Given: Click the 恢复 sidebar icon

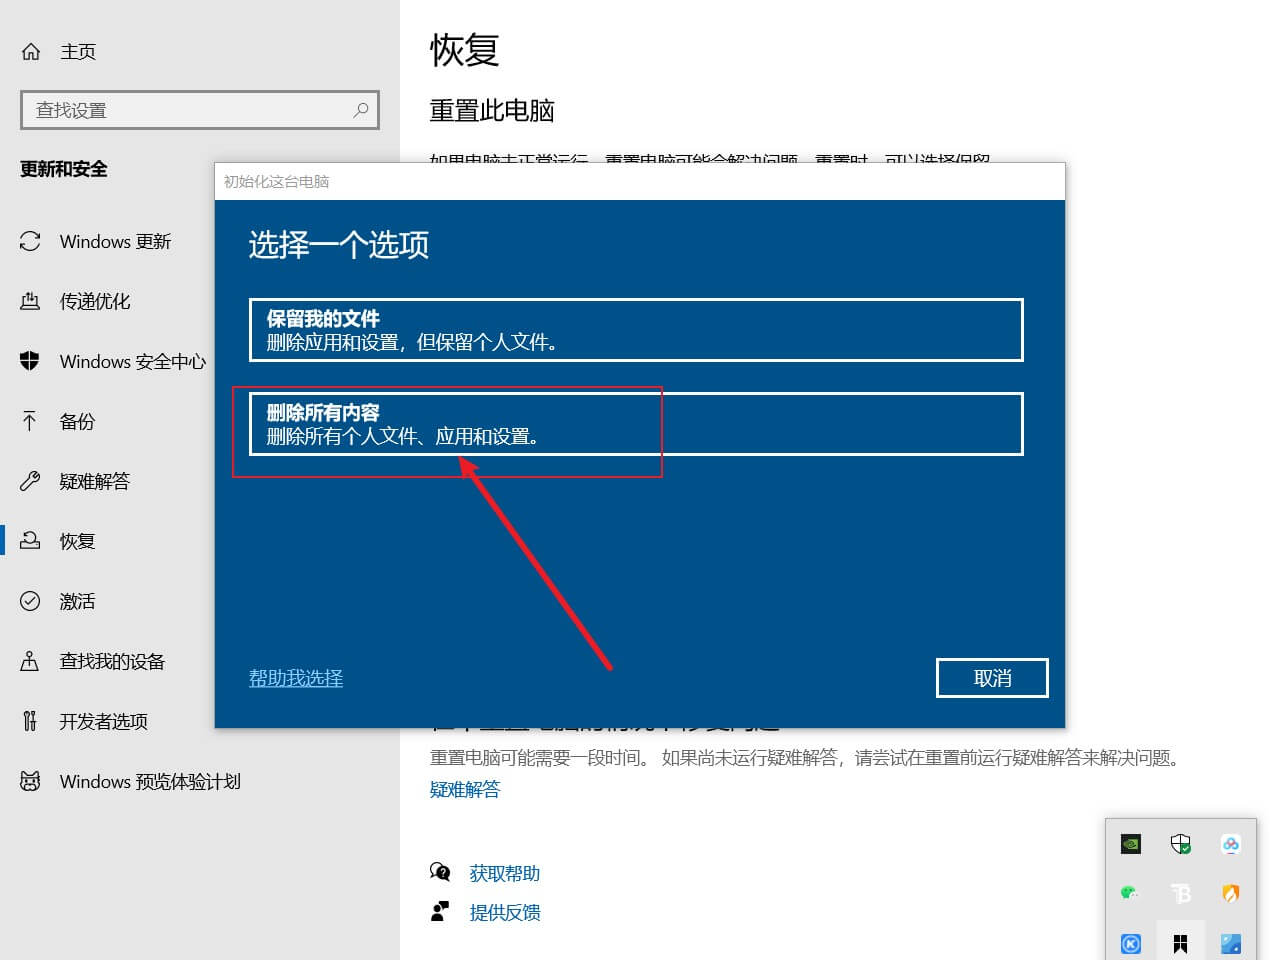Looking at the screenshot, I should pyautogui.click(x=30, y=541).
